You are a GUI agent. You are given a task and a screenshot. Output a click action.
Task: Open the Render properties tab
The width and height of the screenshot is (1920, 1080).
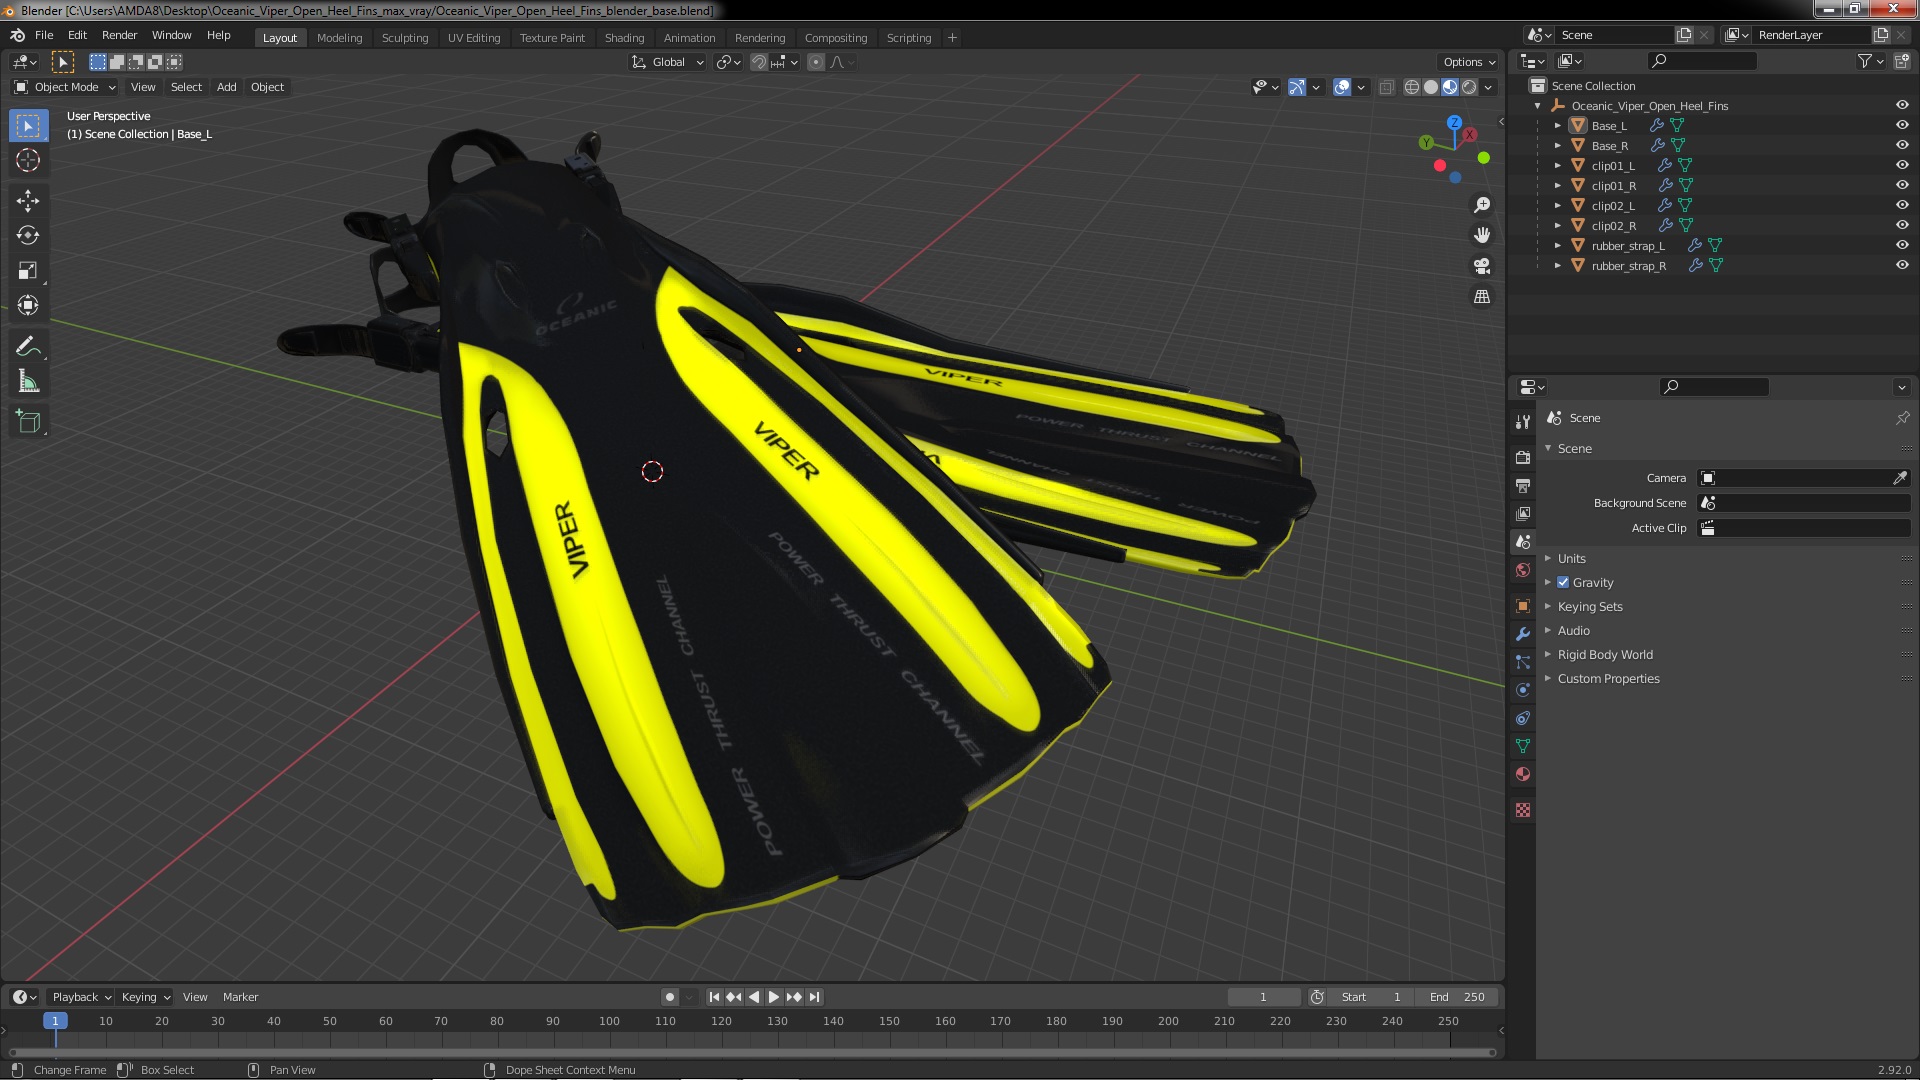tap(1523, 457)
